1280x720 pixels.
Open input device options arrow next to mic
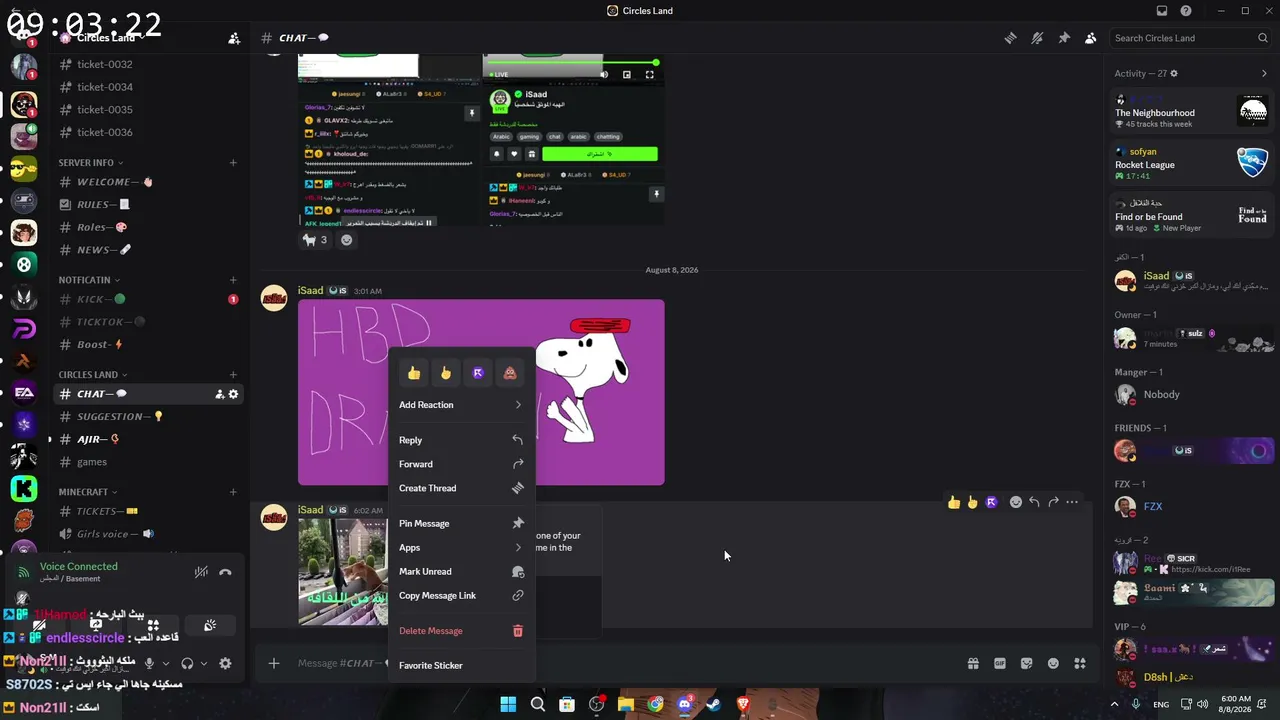click(165, 663)
